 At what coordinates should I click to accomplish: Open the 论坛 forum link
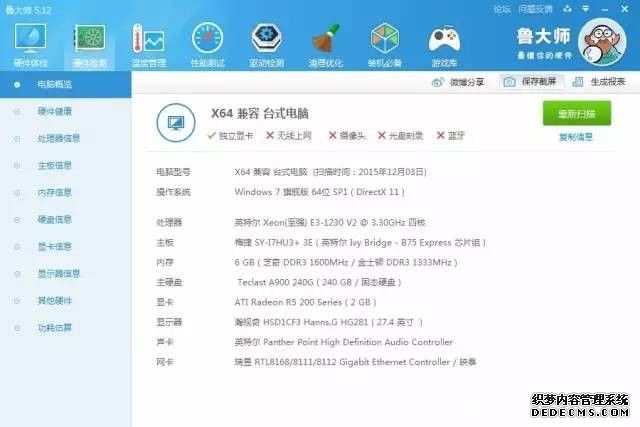(502, 9)
